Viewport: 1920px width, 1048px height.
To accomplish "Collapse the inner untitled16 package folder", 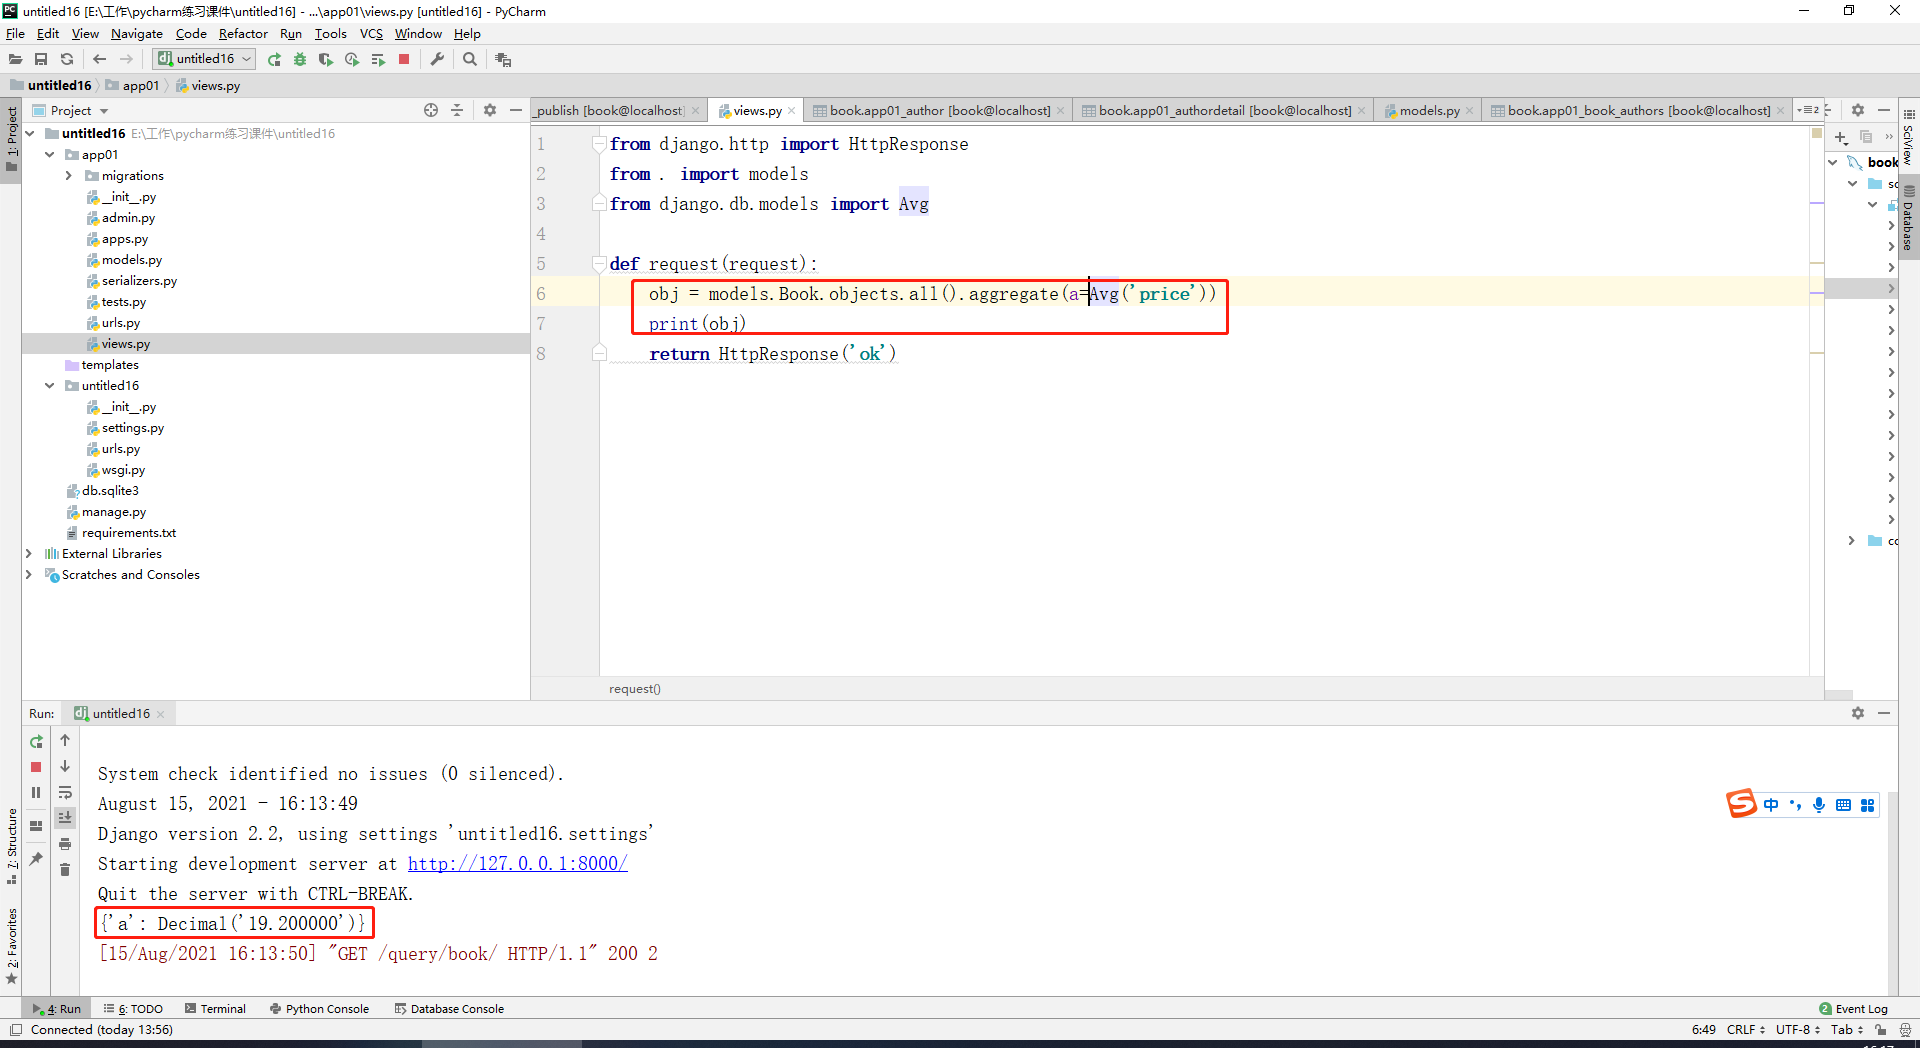I will (x=49, y=386).
